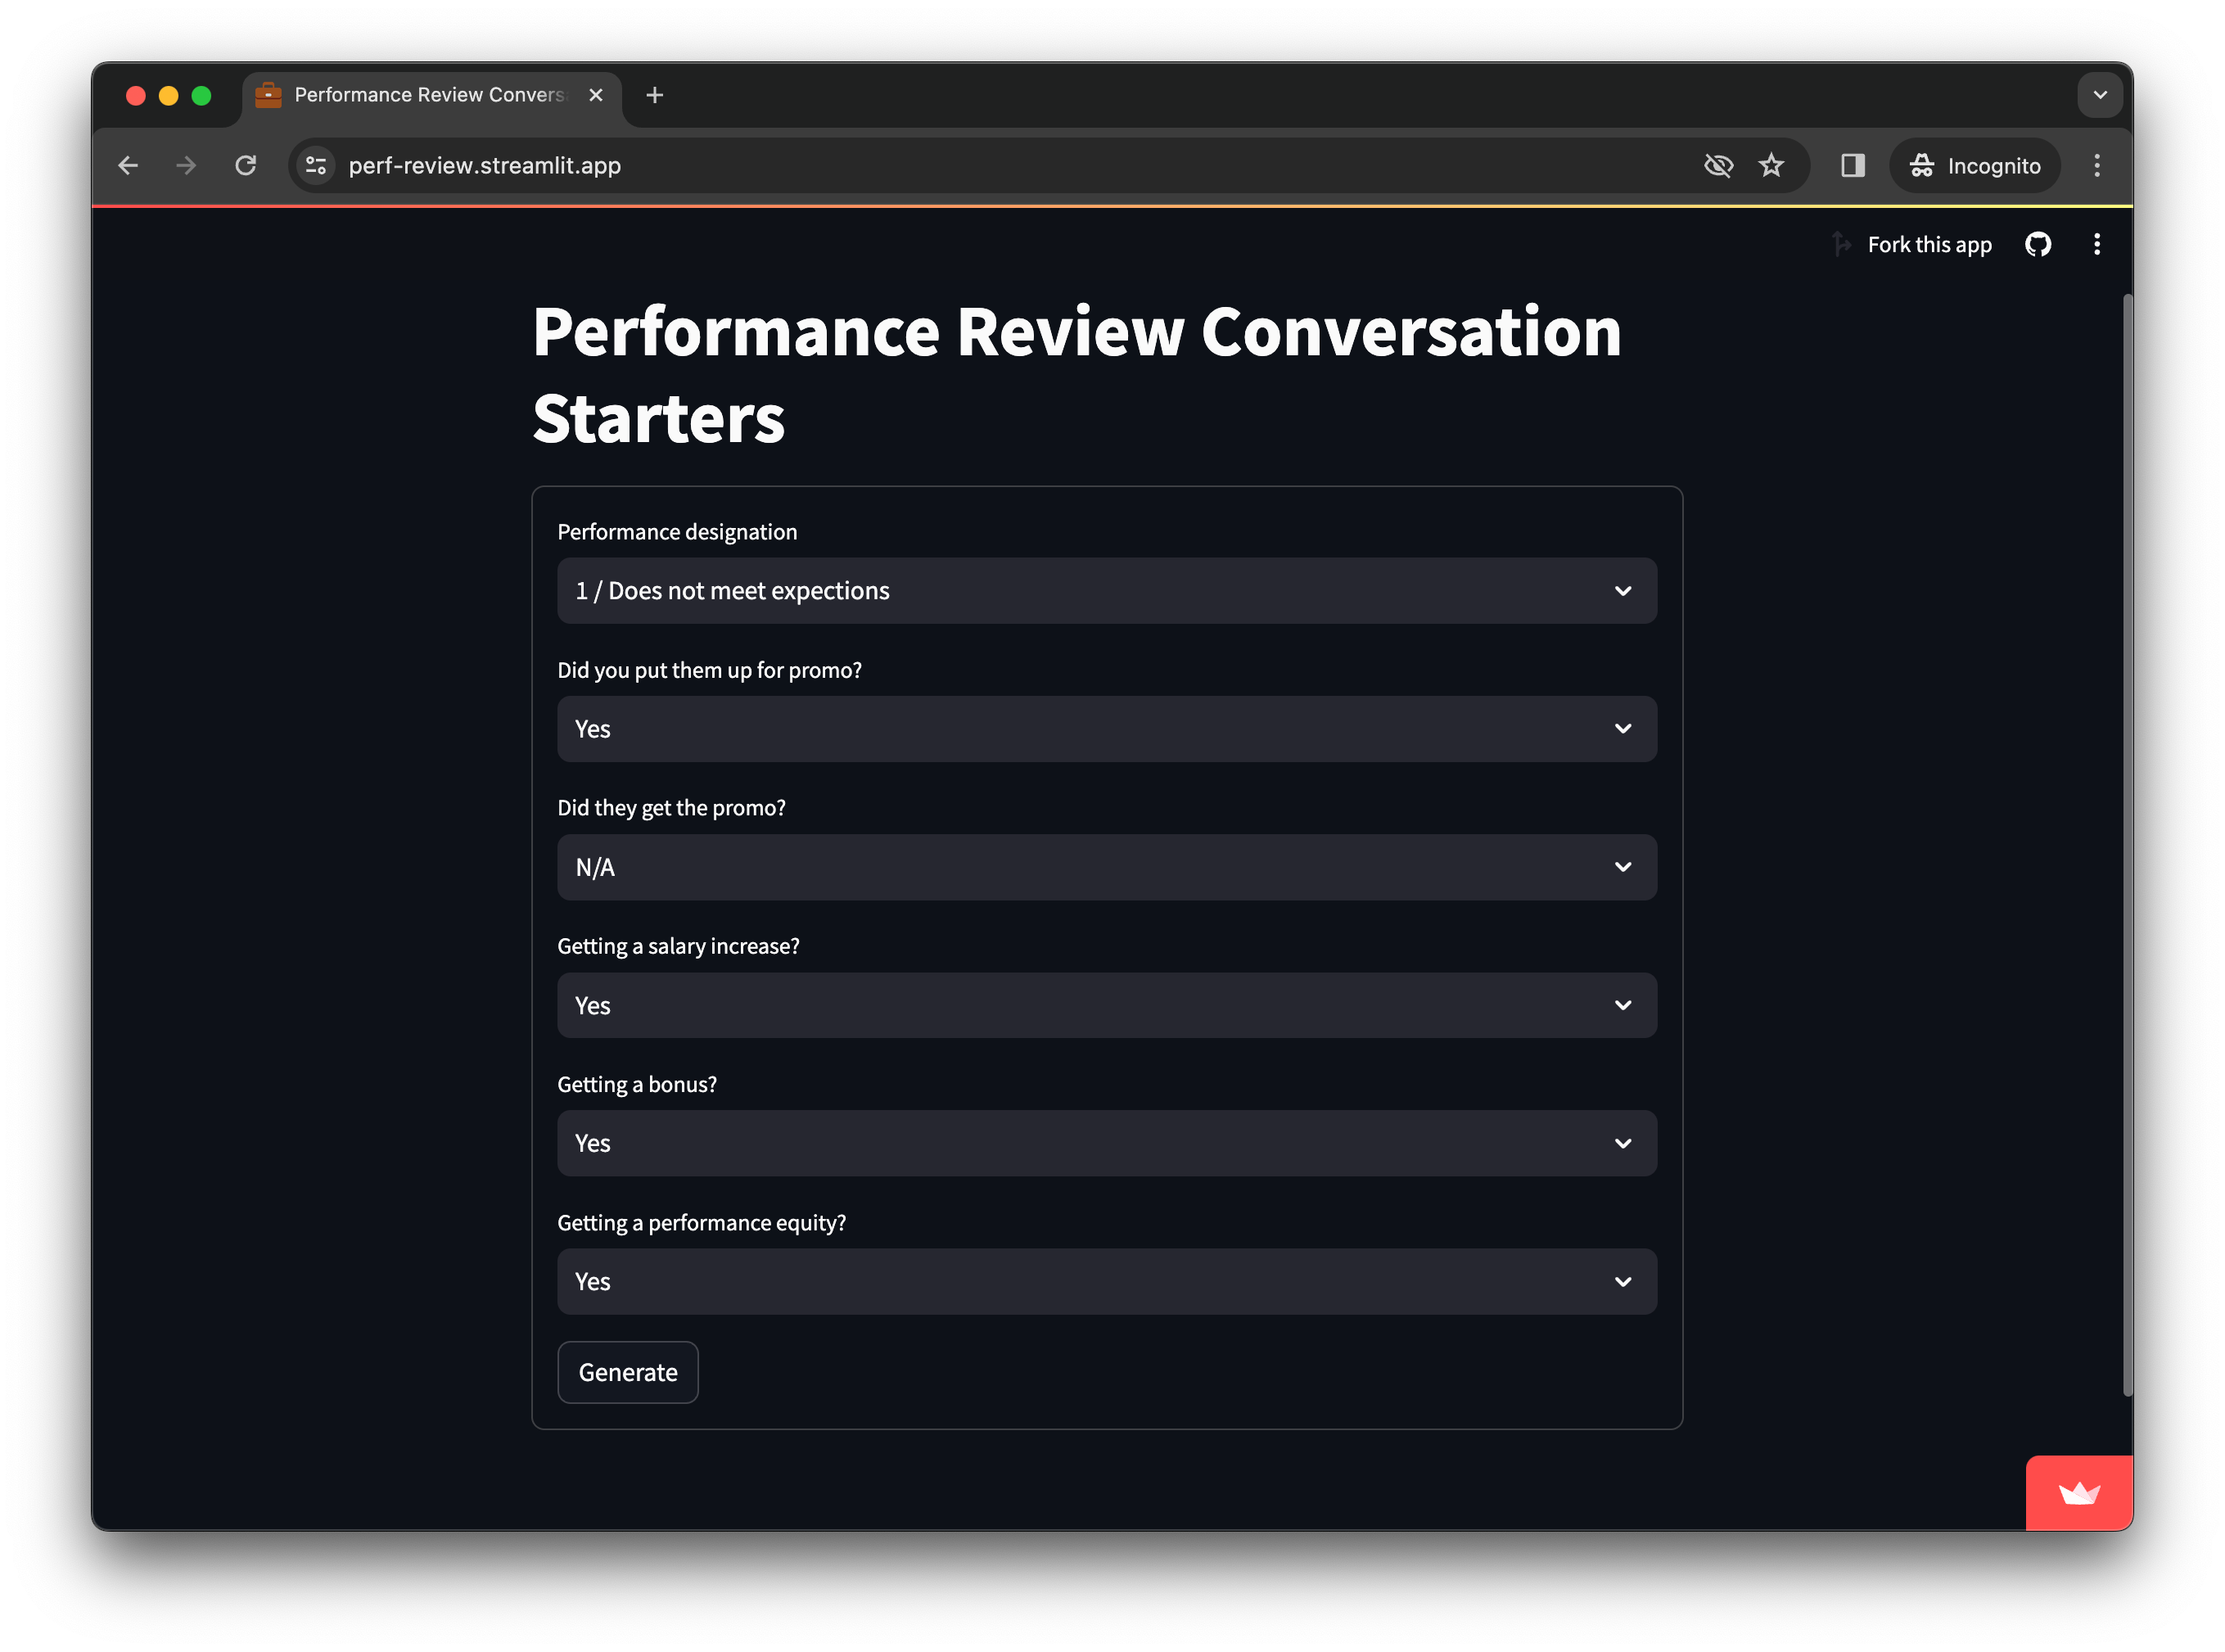This screenshot has height=1652, width=2225.
Task: Expand the tab search dropdown
Action: (x=2099, y=95)
